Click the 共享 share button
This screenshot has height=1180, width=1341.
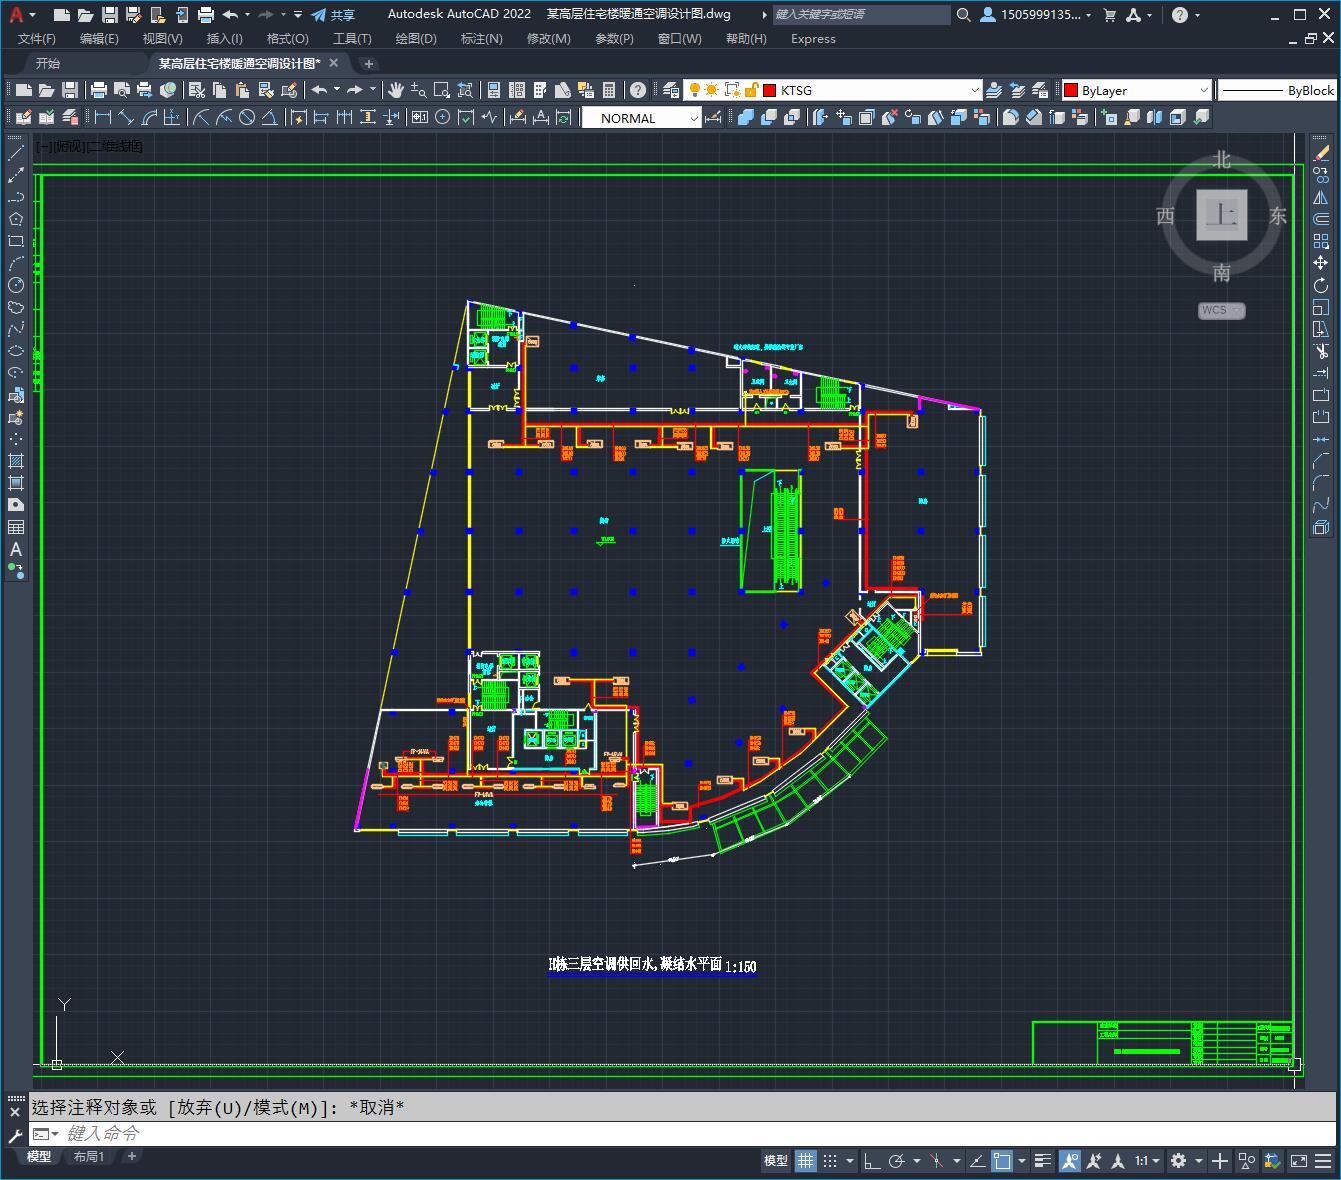tap(333, 15)
